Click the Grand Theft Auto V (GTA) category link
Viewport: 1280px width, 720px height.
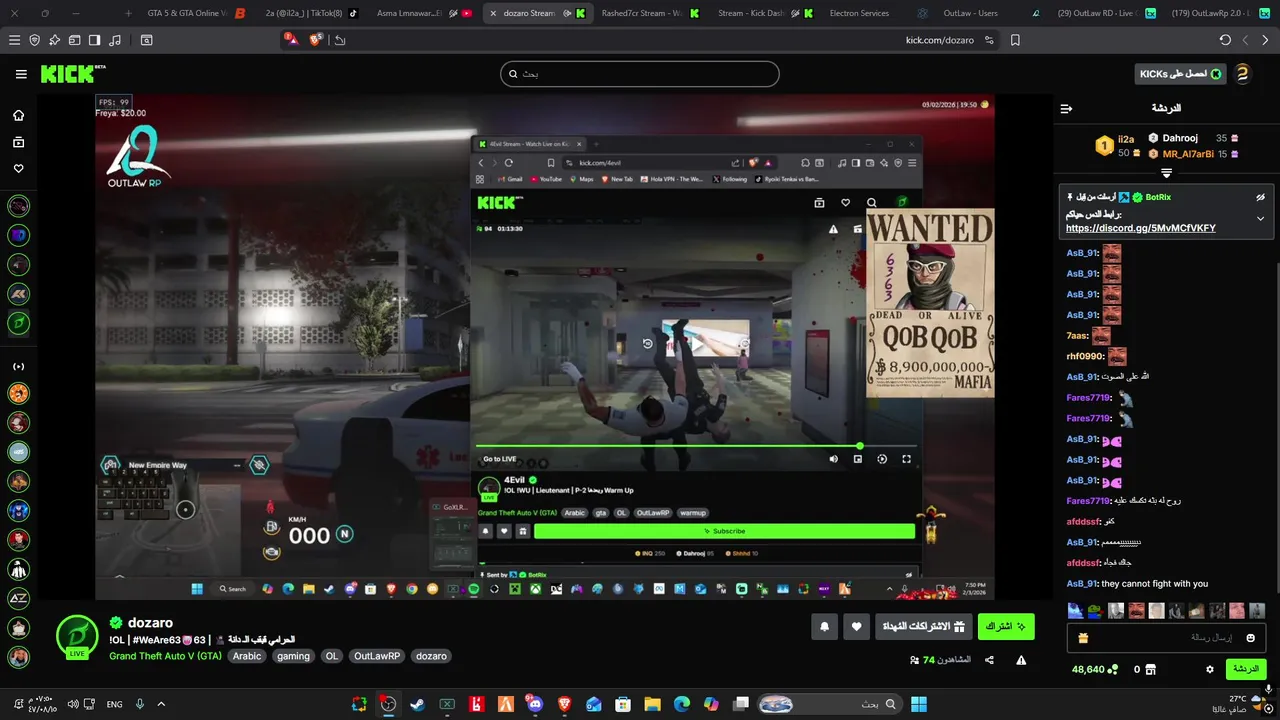[x=165, y=656]
